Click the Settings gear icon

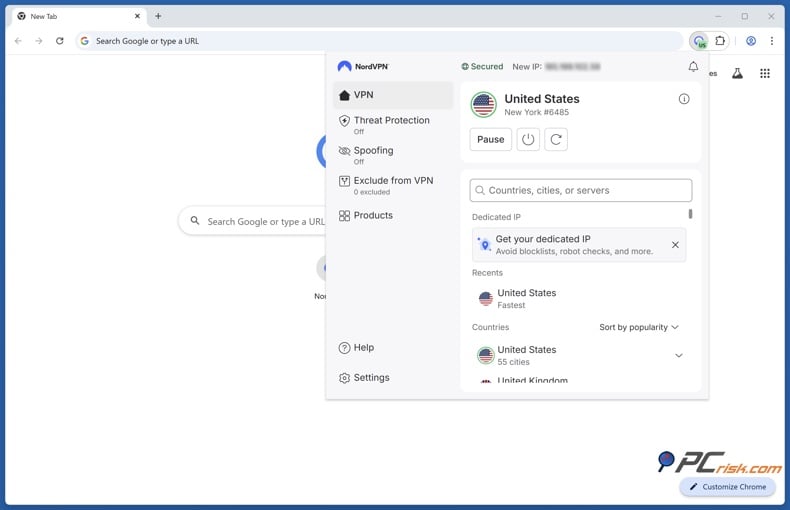click(344, 378)
